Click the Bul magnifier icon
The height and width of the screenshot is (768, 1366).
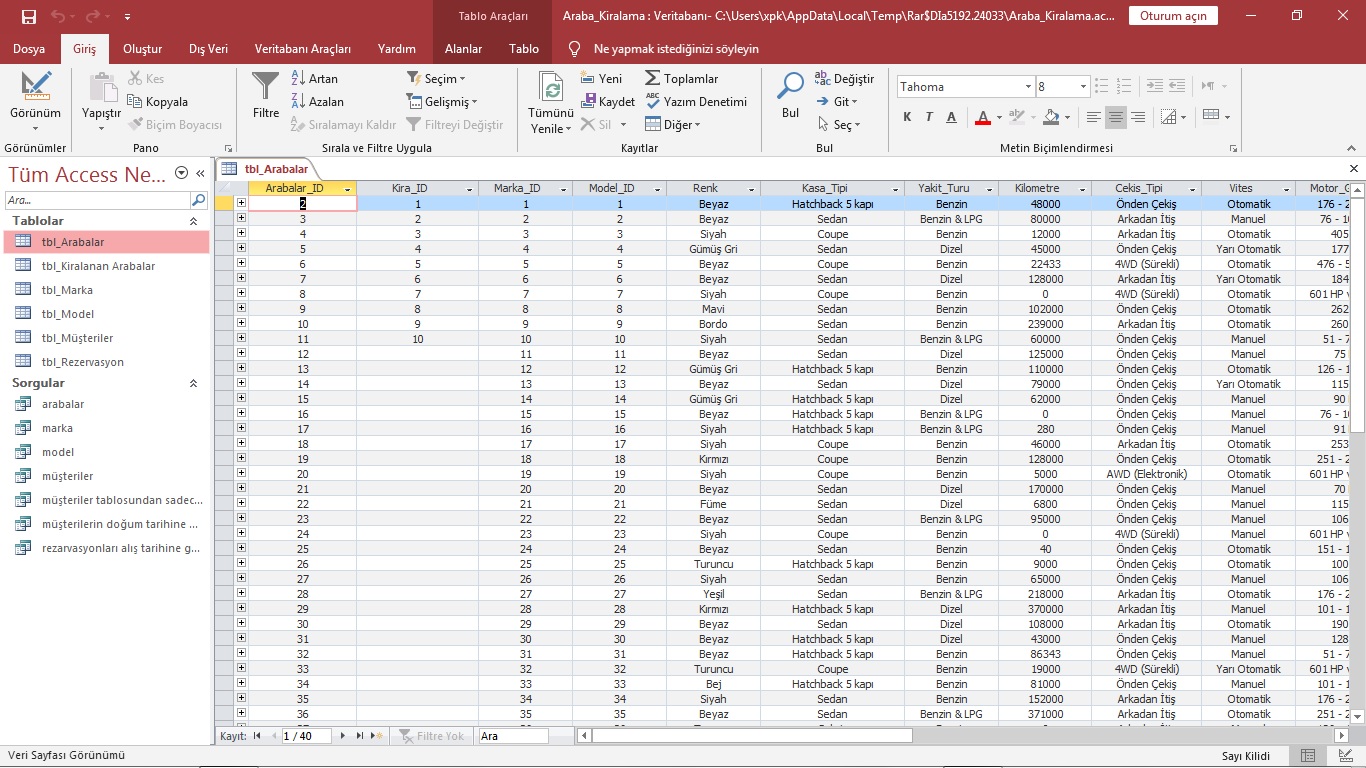[x=790, y=88]
